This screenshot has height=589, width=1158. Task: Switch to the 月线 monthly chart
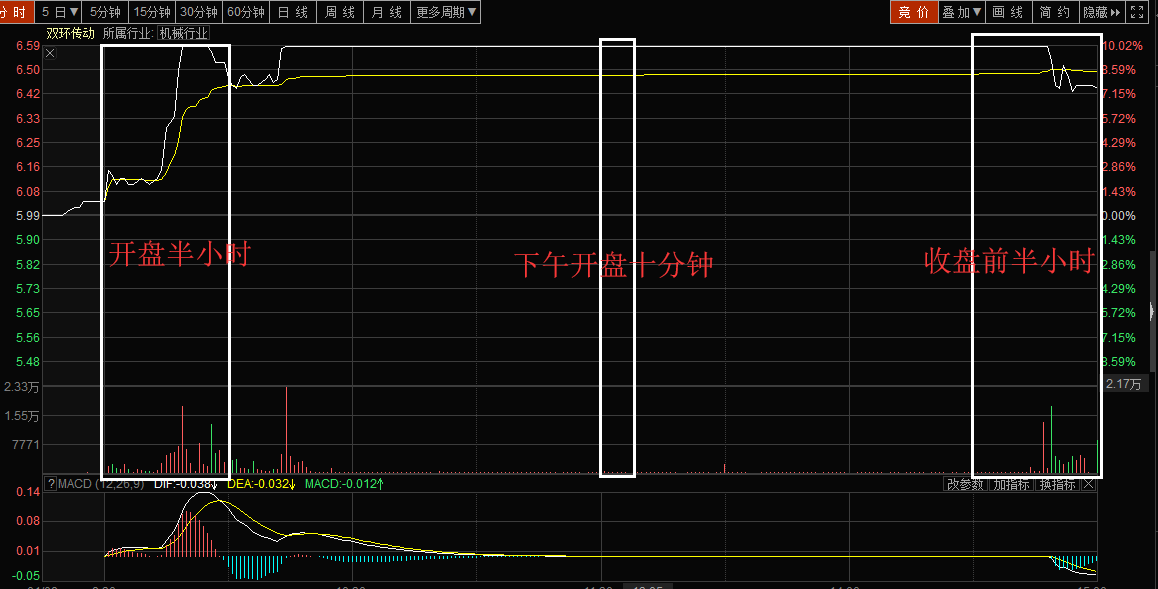tap(387, 12)
